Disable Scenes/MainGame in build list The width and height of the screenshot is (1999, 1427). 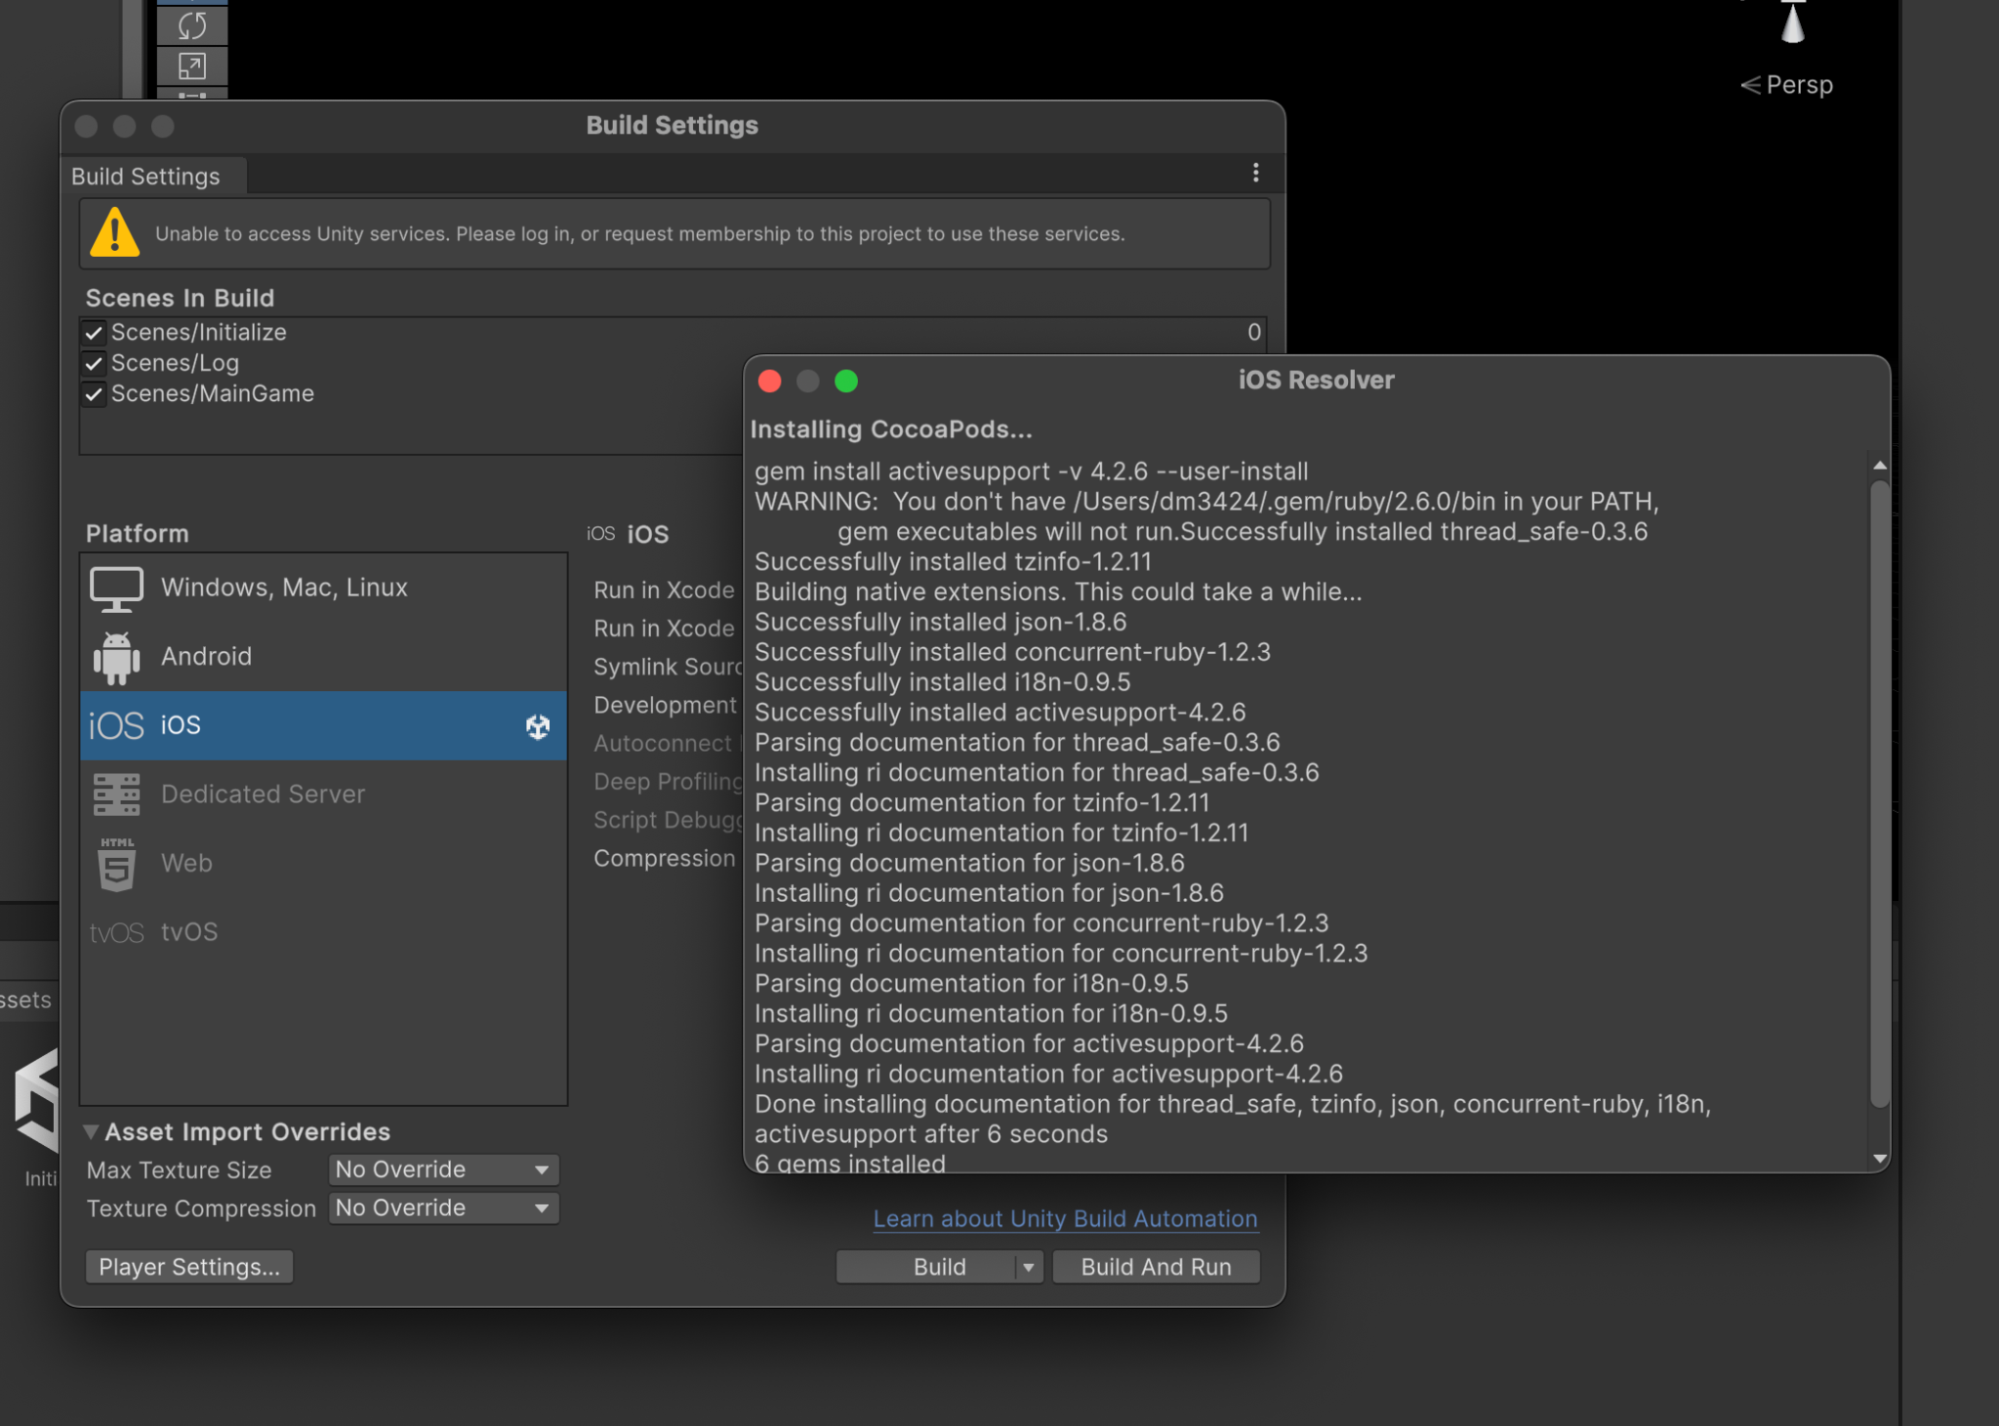point(94,394)
